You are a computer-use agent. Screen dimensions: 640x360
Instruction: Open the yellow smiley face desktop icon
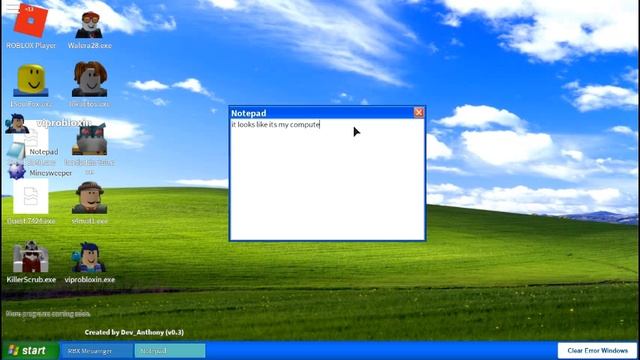coord(31,80)
